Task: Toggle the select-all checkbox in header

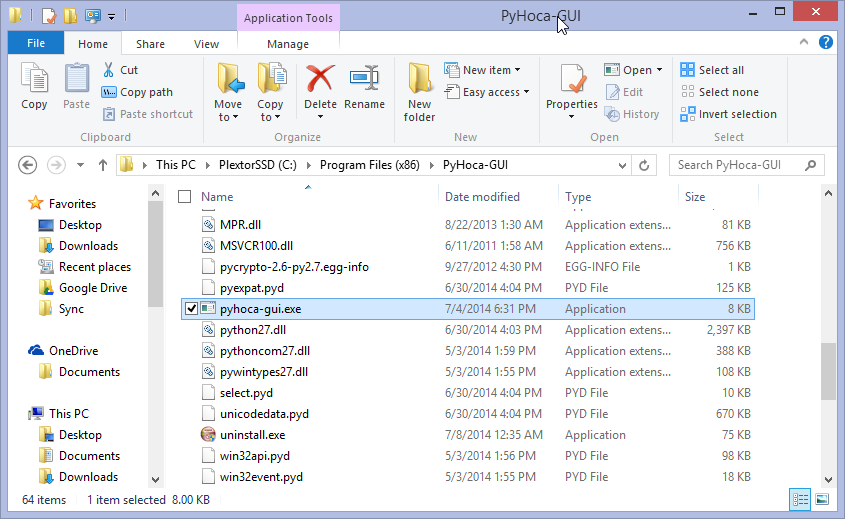Action: coord(184,196)
